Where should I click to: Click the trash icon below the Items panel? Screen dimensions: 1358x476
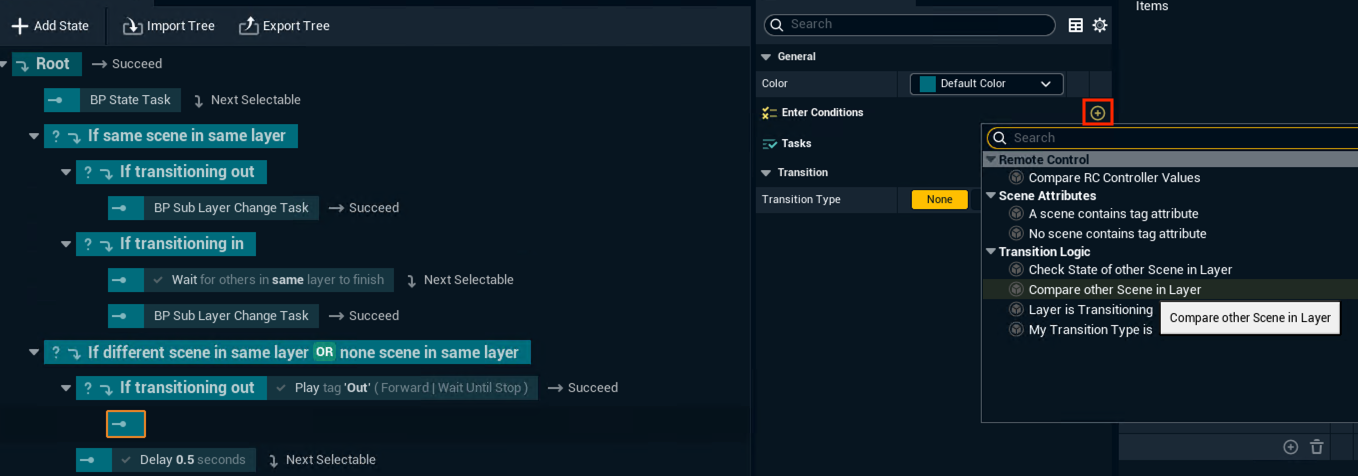pos(1317,447)
